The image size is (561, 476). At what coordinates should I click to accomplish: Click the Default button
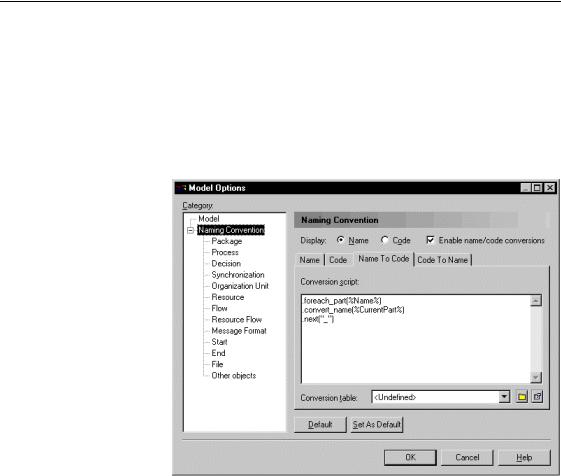point(320,425)
